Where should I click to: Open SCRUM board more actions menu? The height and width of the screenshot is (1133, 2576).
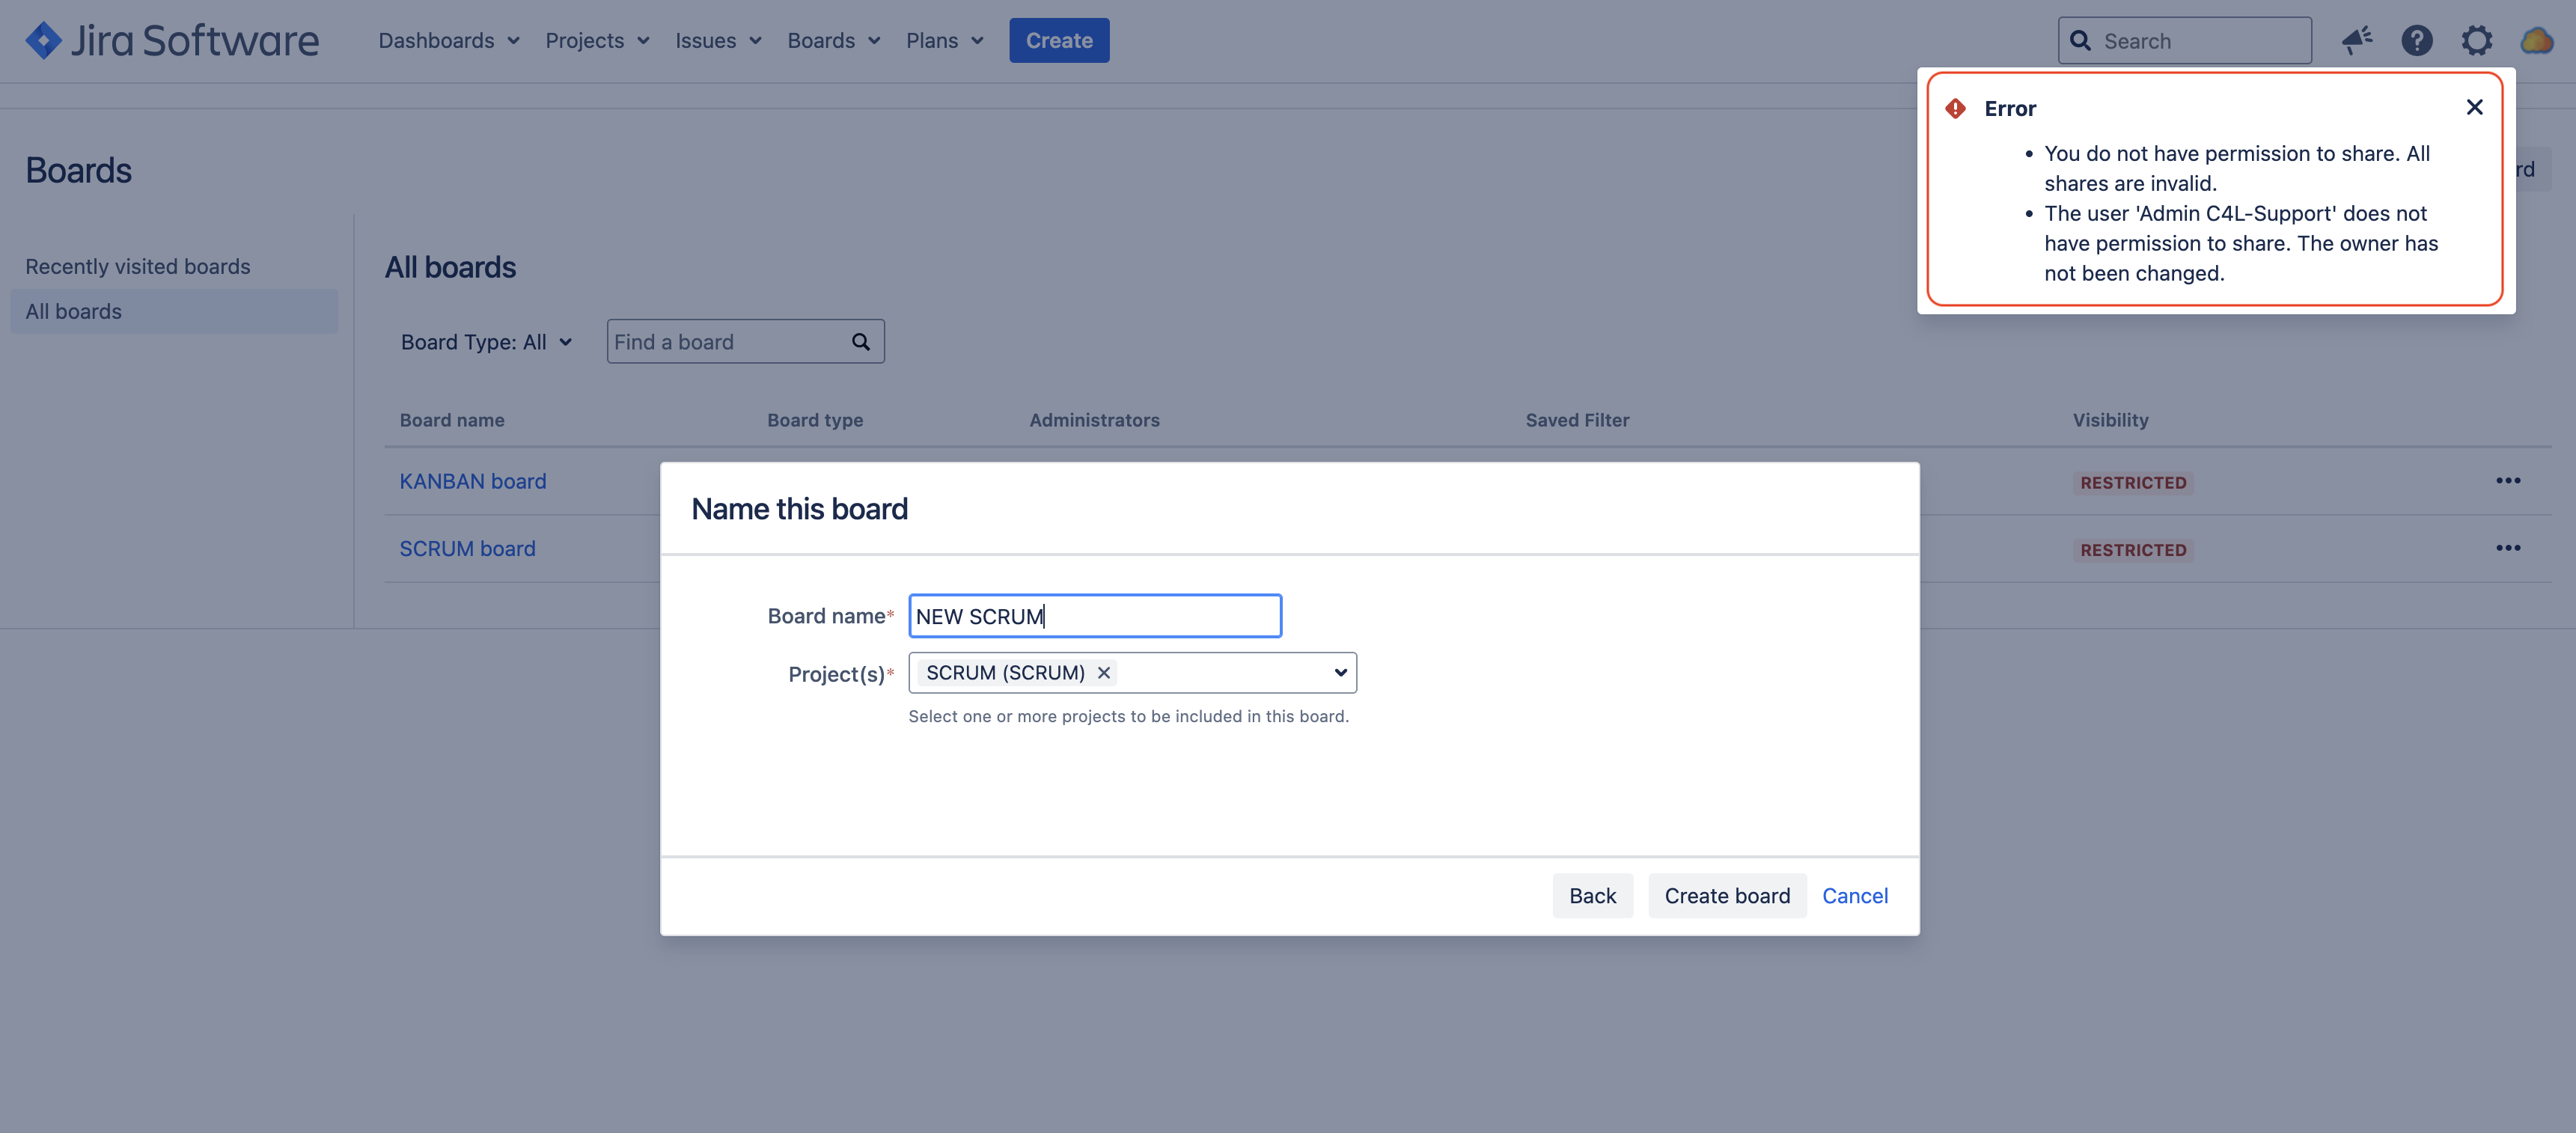pyautogui.click(x=2507, y=548)
